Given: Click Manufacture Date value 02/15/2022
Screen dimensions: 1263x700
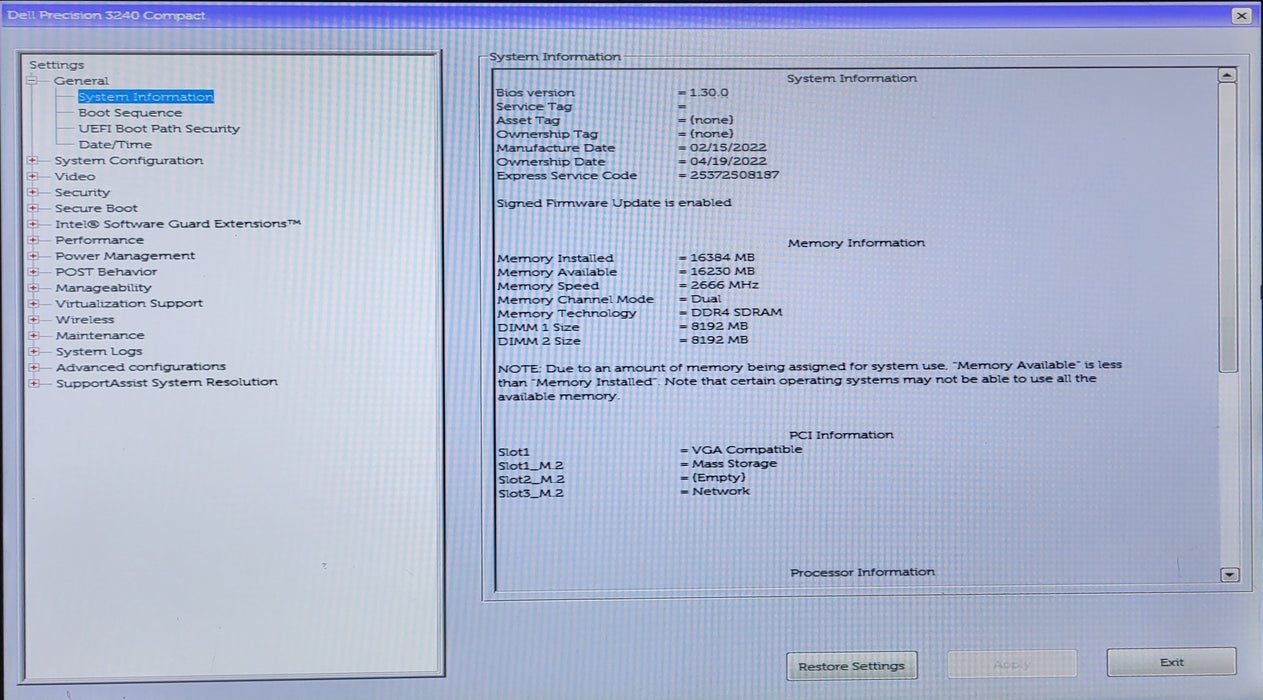Looking at the screenshot, I should pos(728,147).
